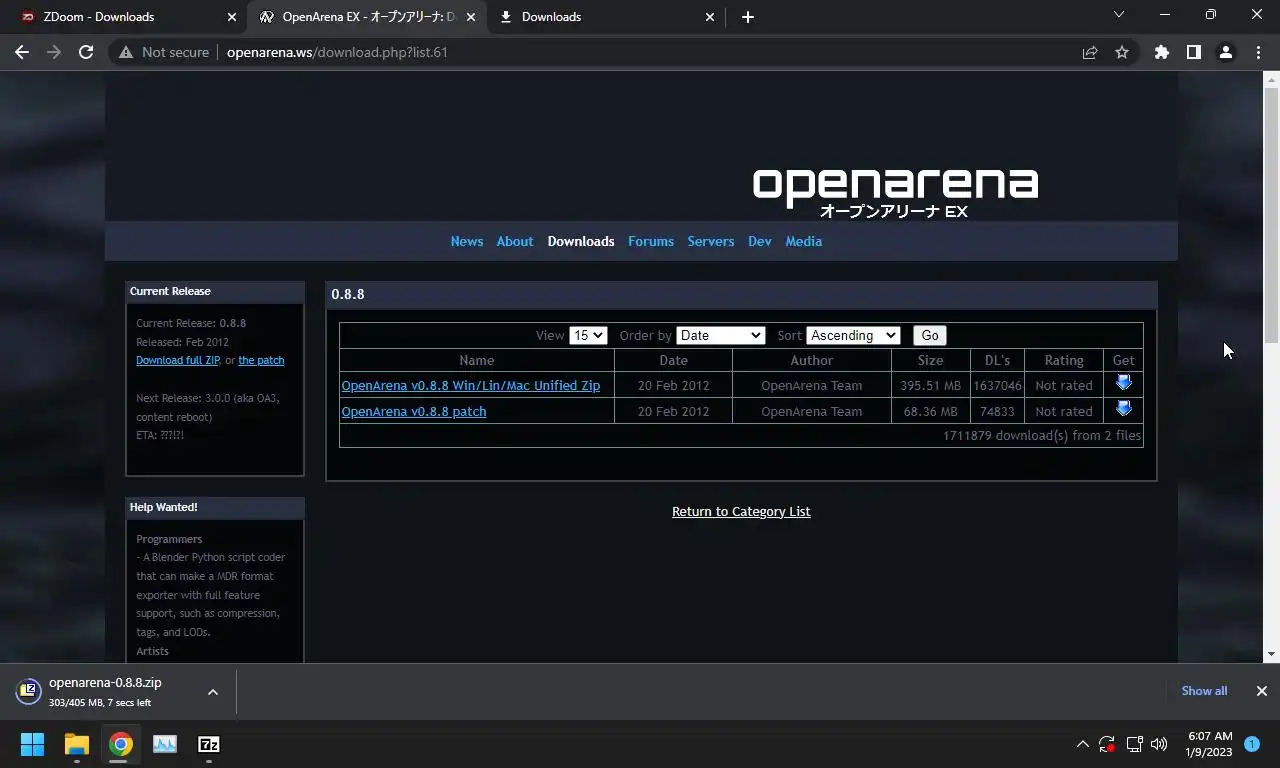Close the OpenArena EX tab
Viewport: 1280px width, 768px height.
471,17
